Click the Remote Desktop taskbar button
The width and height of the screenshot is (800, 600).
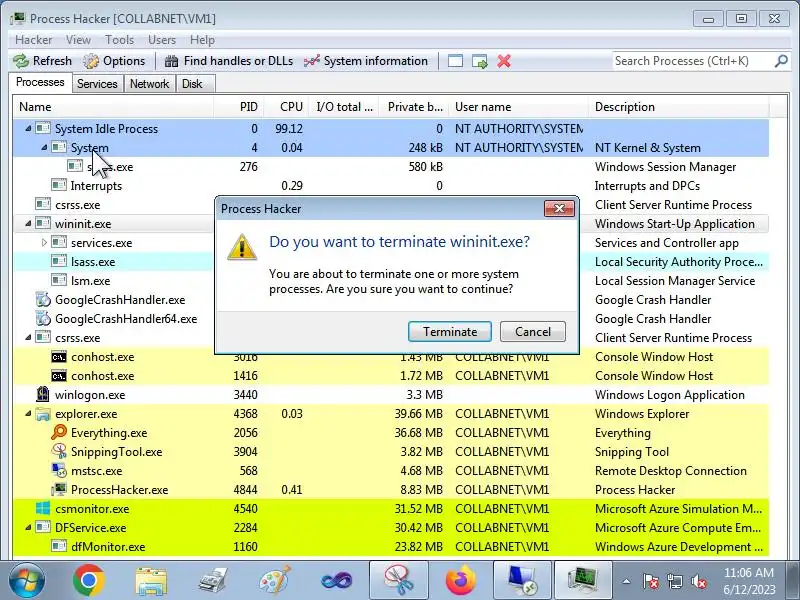[x=522, y=580]
